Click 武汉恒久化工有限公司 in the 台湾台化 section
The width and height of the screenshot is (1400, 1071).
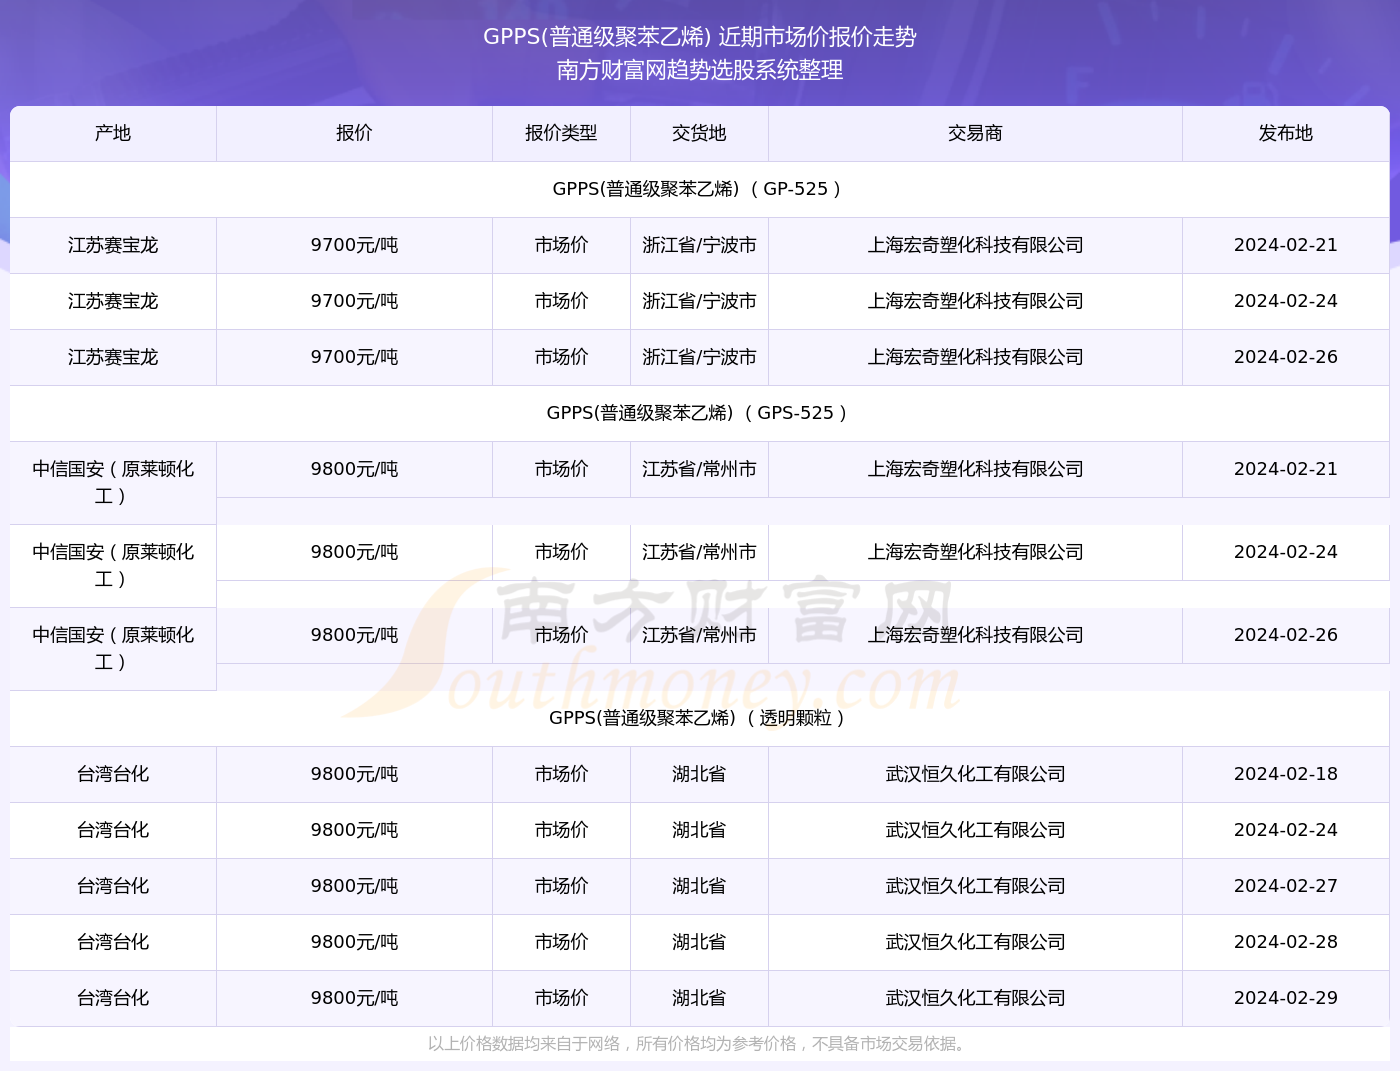point(974,773)
